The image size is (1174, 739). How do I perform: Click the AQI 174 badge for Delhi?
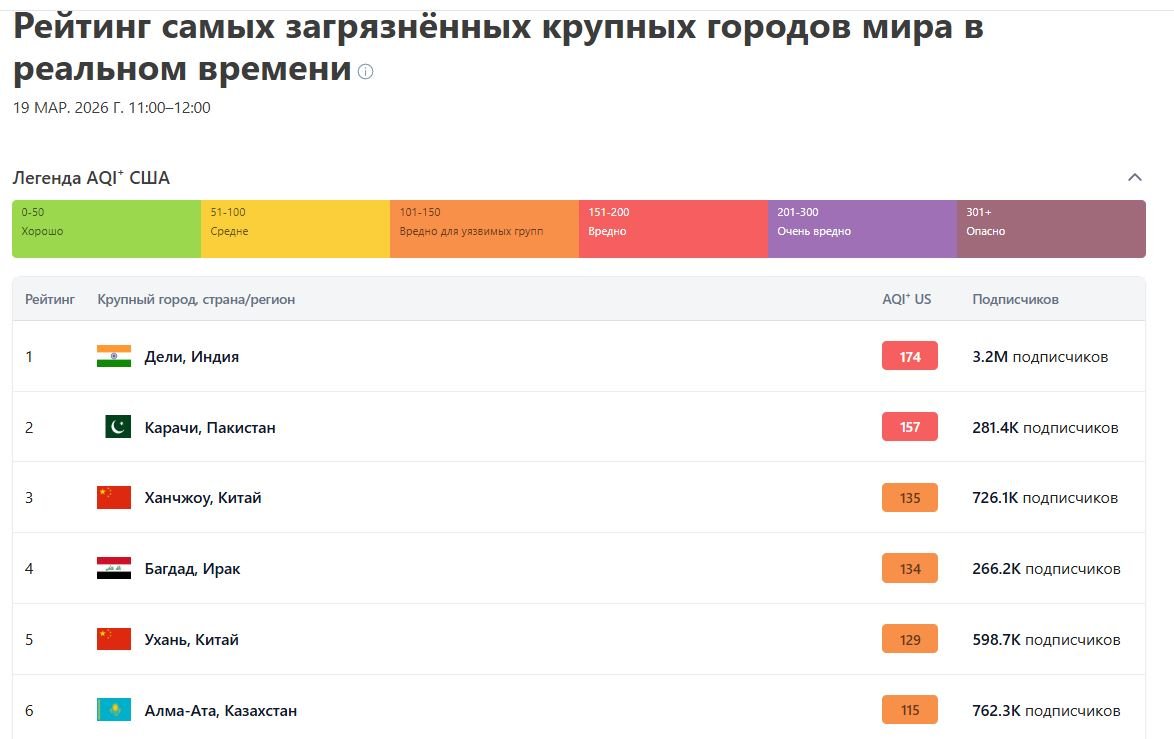910,356
